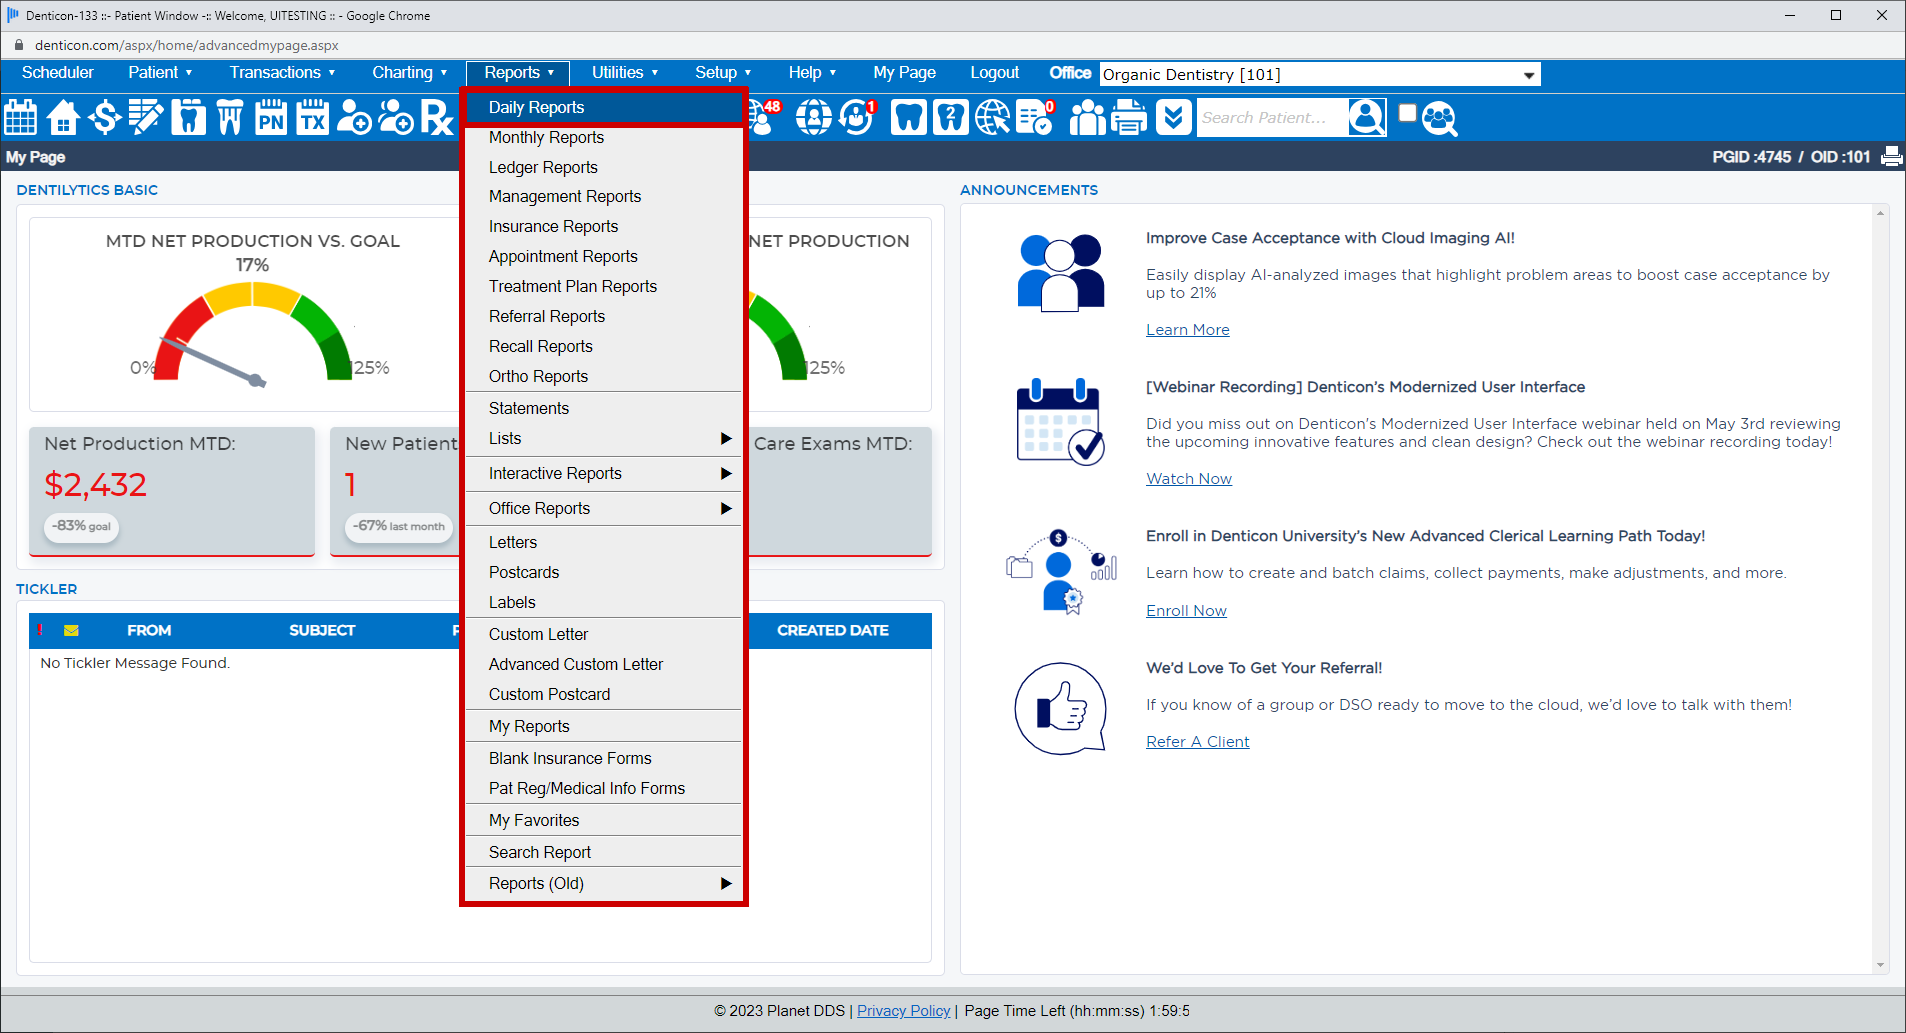Open the dollar sign transactions icon
Screen dimensions: 1906x1033
(x=104, y=118)
